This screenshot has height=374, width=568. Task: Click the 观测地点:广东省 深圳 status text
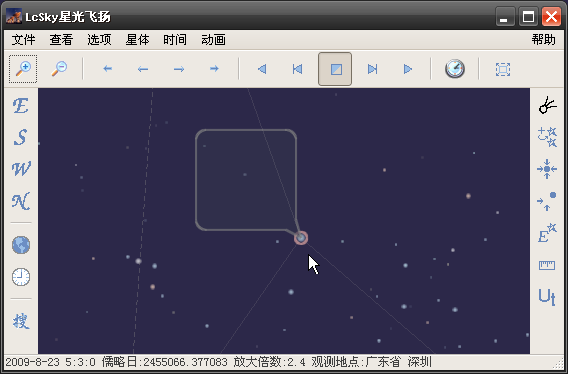pos(372,362)
